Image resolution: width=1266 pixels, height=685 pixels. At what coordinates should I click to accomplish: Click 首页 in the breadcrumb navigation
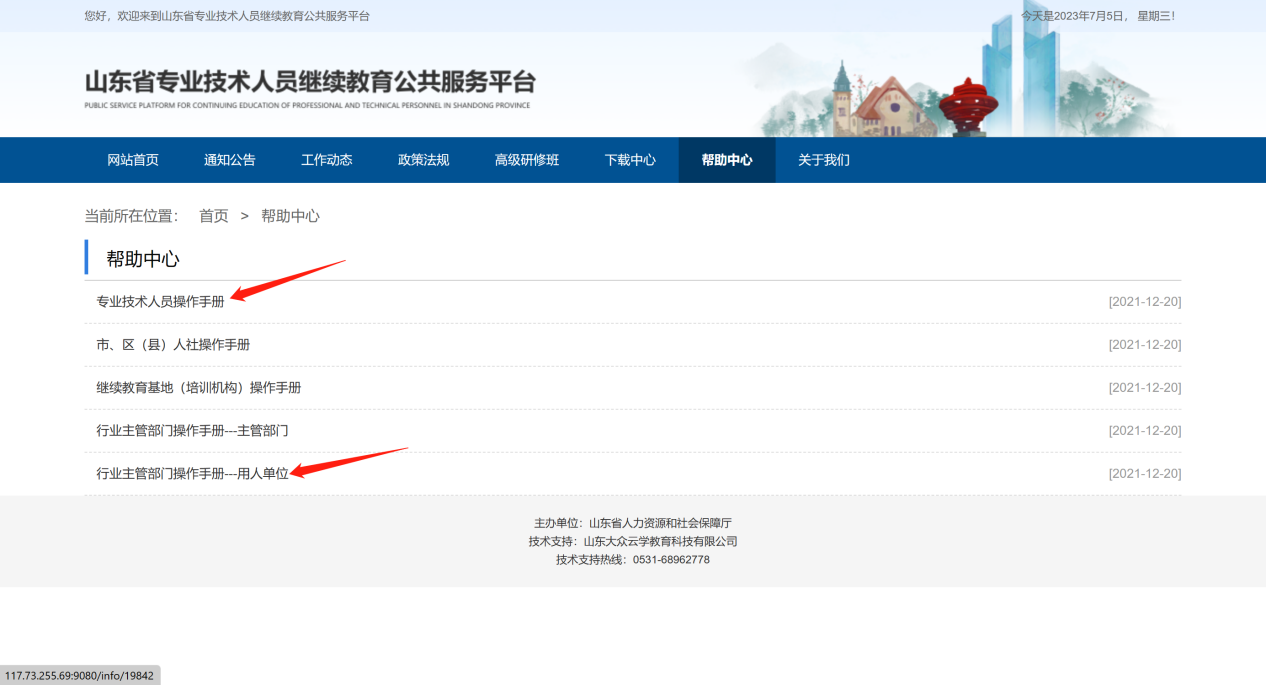pos(213,215)
